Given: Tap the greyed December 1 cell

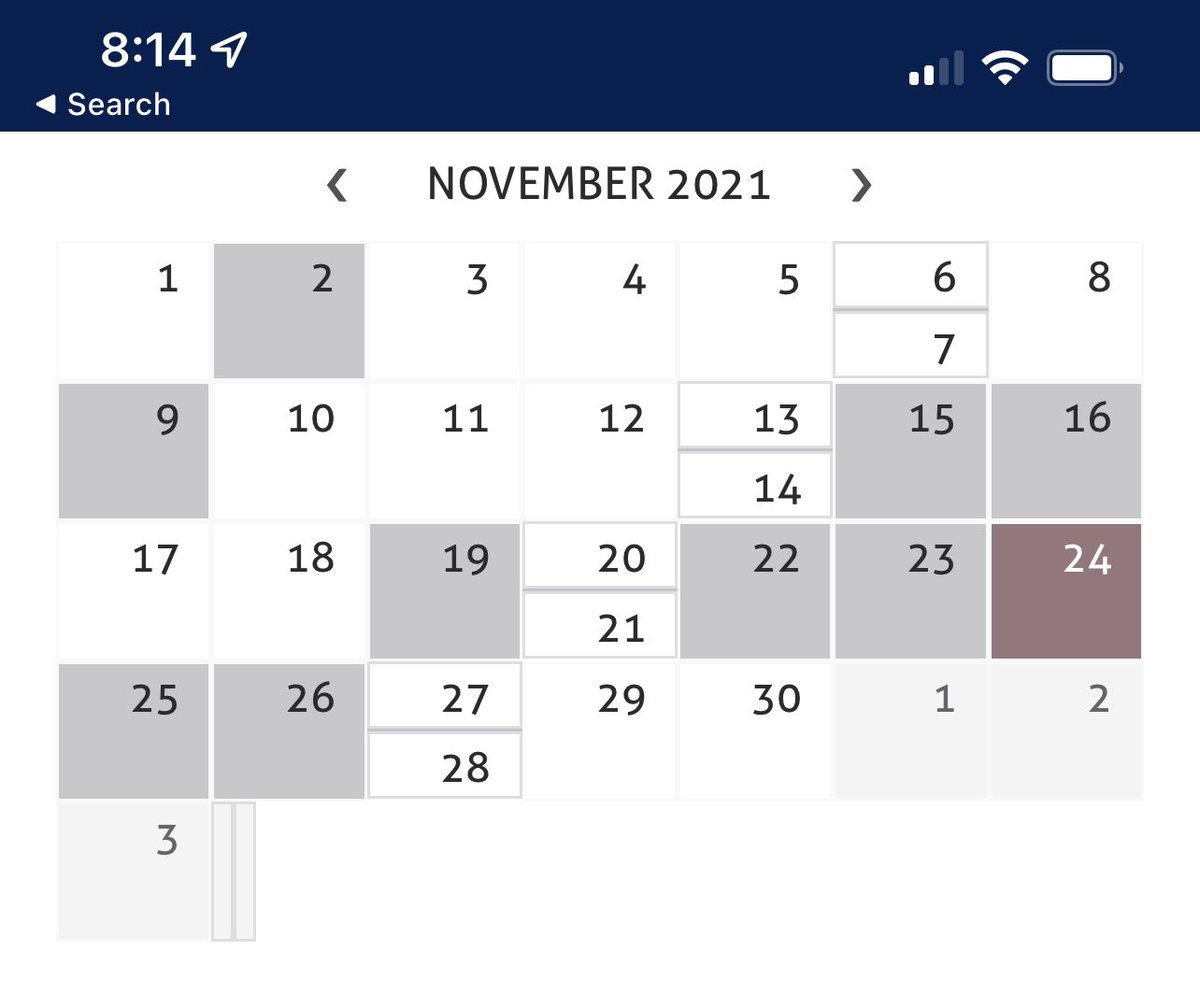Looking at the screenshot, I should (911, 731).
